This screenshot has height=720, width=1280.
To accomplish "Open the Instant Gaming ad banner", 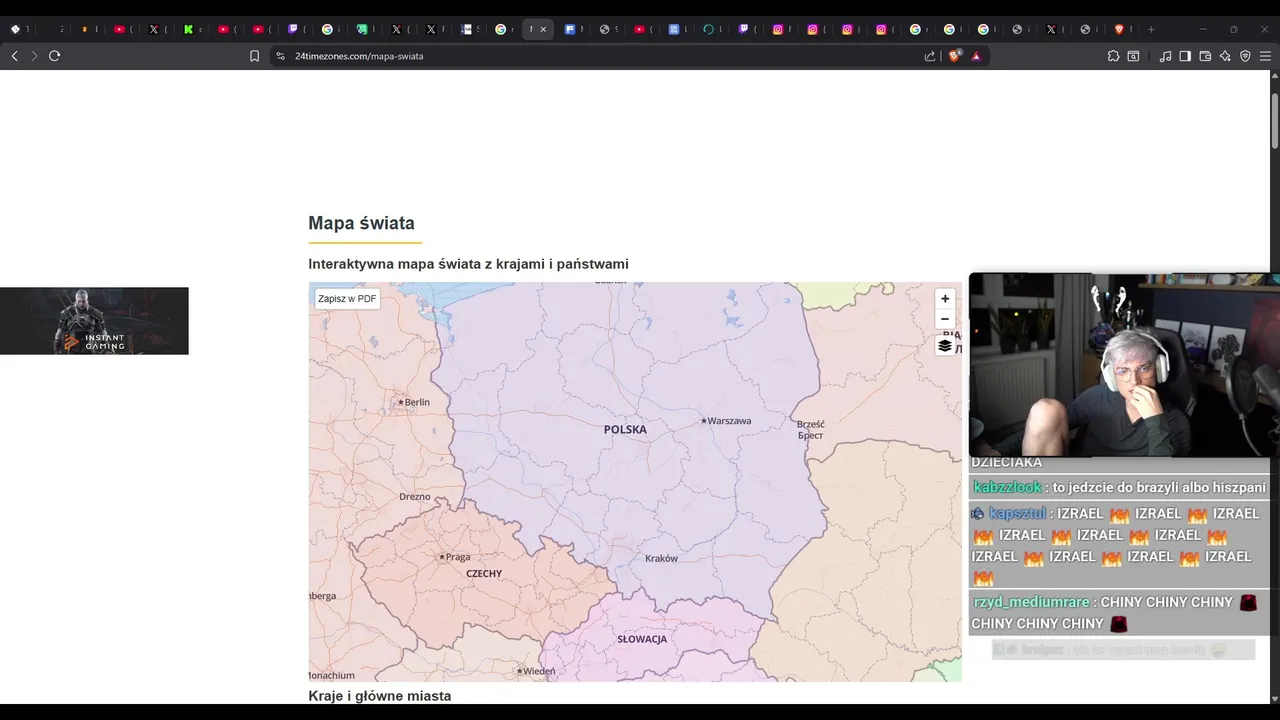I will tap(94, 321).
